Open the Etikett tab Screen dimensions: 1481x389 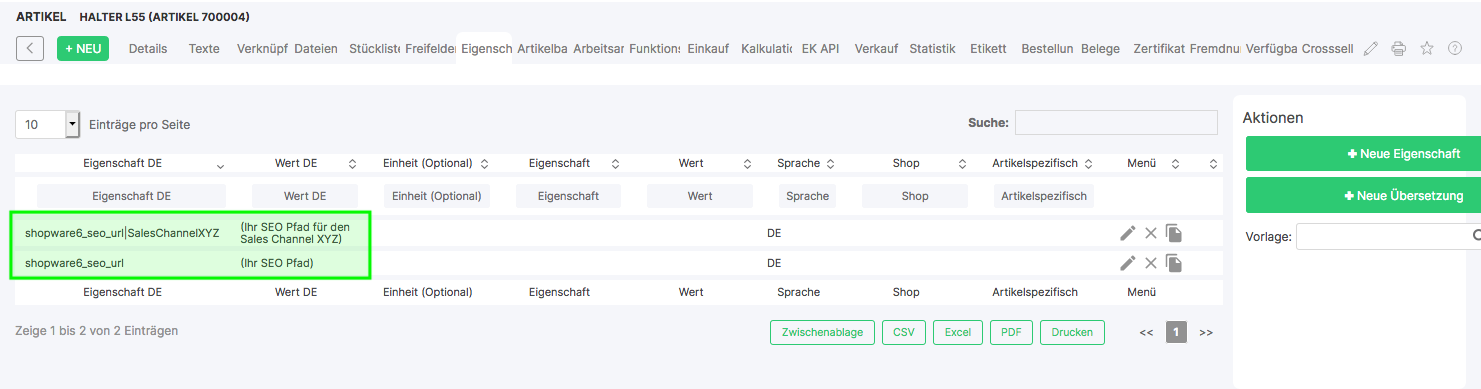pos(988,48)
